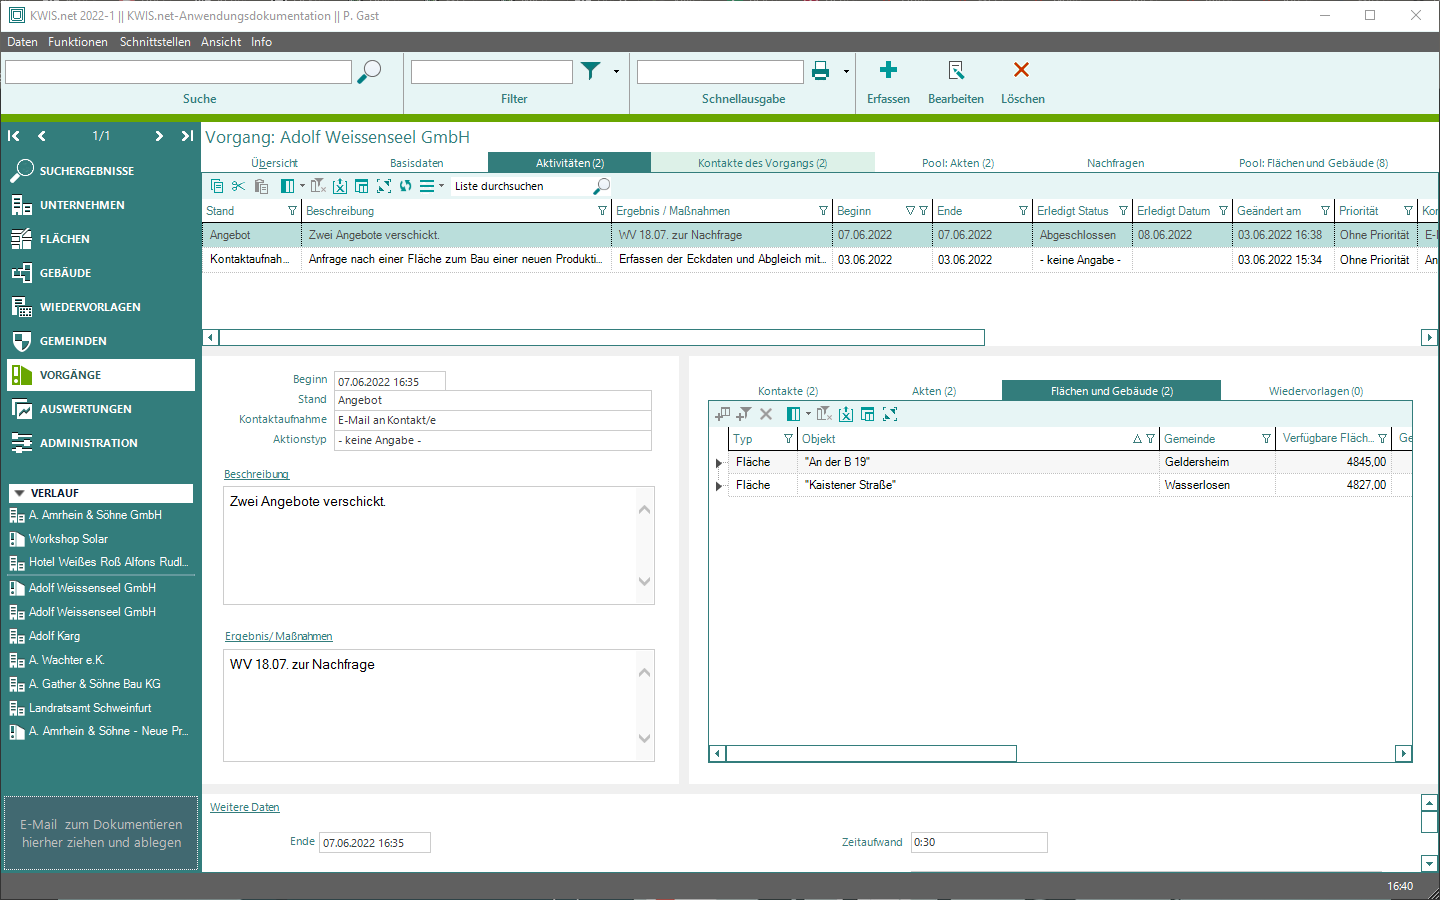Open Landratsamt Schweinfurt from Verlauf list
The height and width of the screenshot is (900, 1440).
pos(90,708)
